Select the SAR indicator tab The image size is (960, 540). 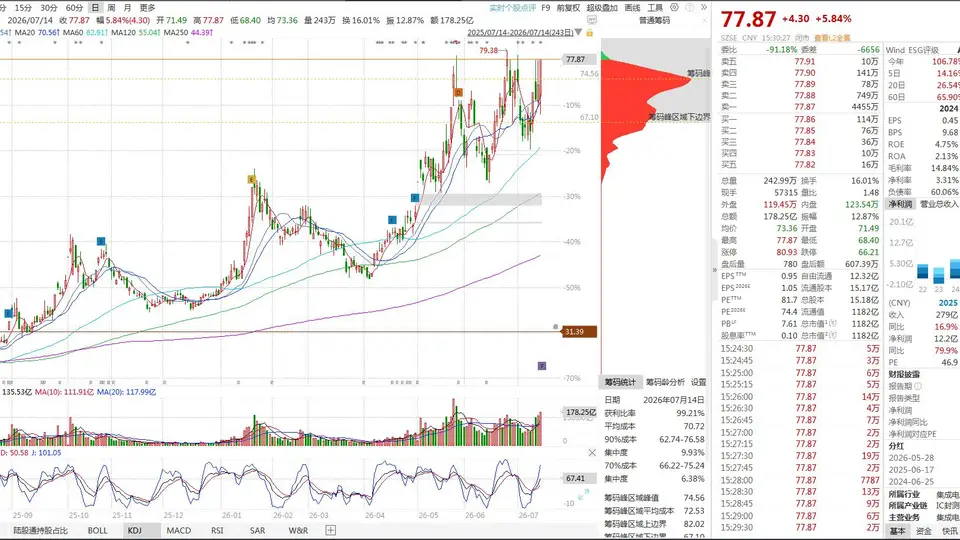pos(257,530)
